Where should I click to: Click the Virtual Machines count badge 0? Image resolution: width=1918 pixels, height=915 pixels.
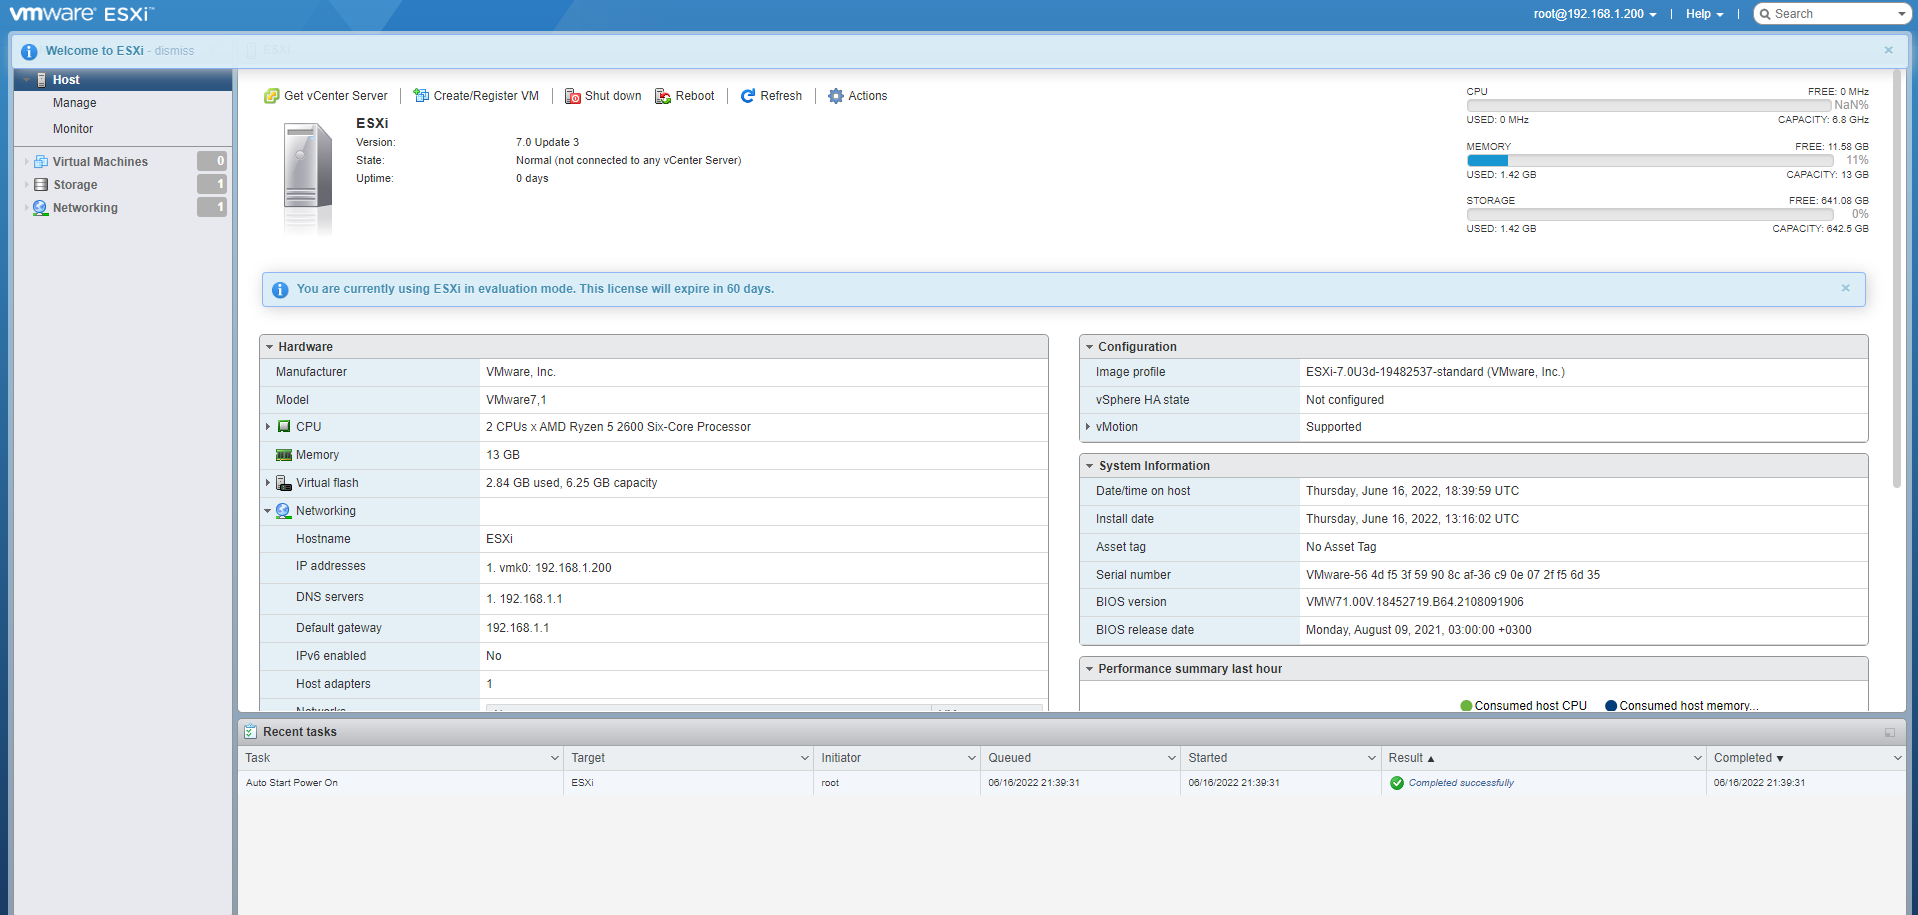coord(212,161)
